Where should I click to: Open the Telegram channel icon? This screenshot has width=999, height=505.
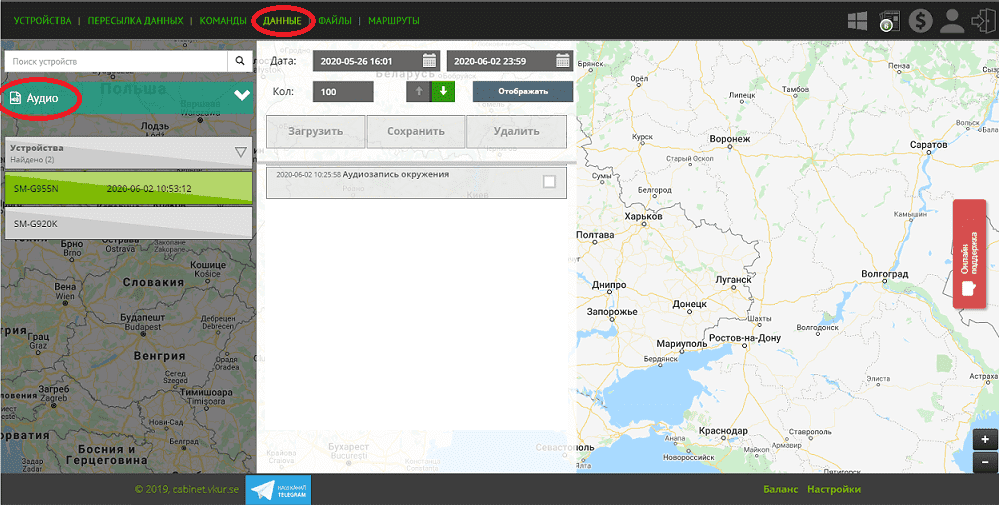(x=278, y=489)
